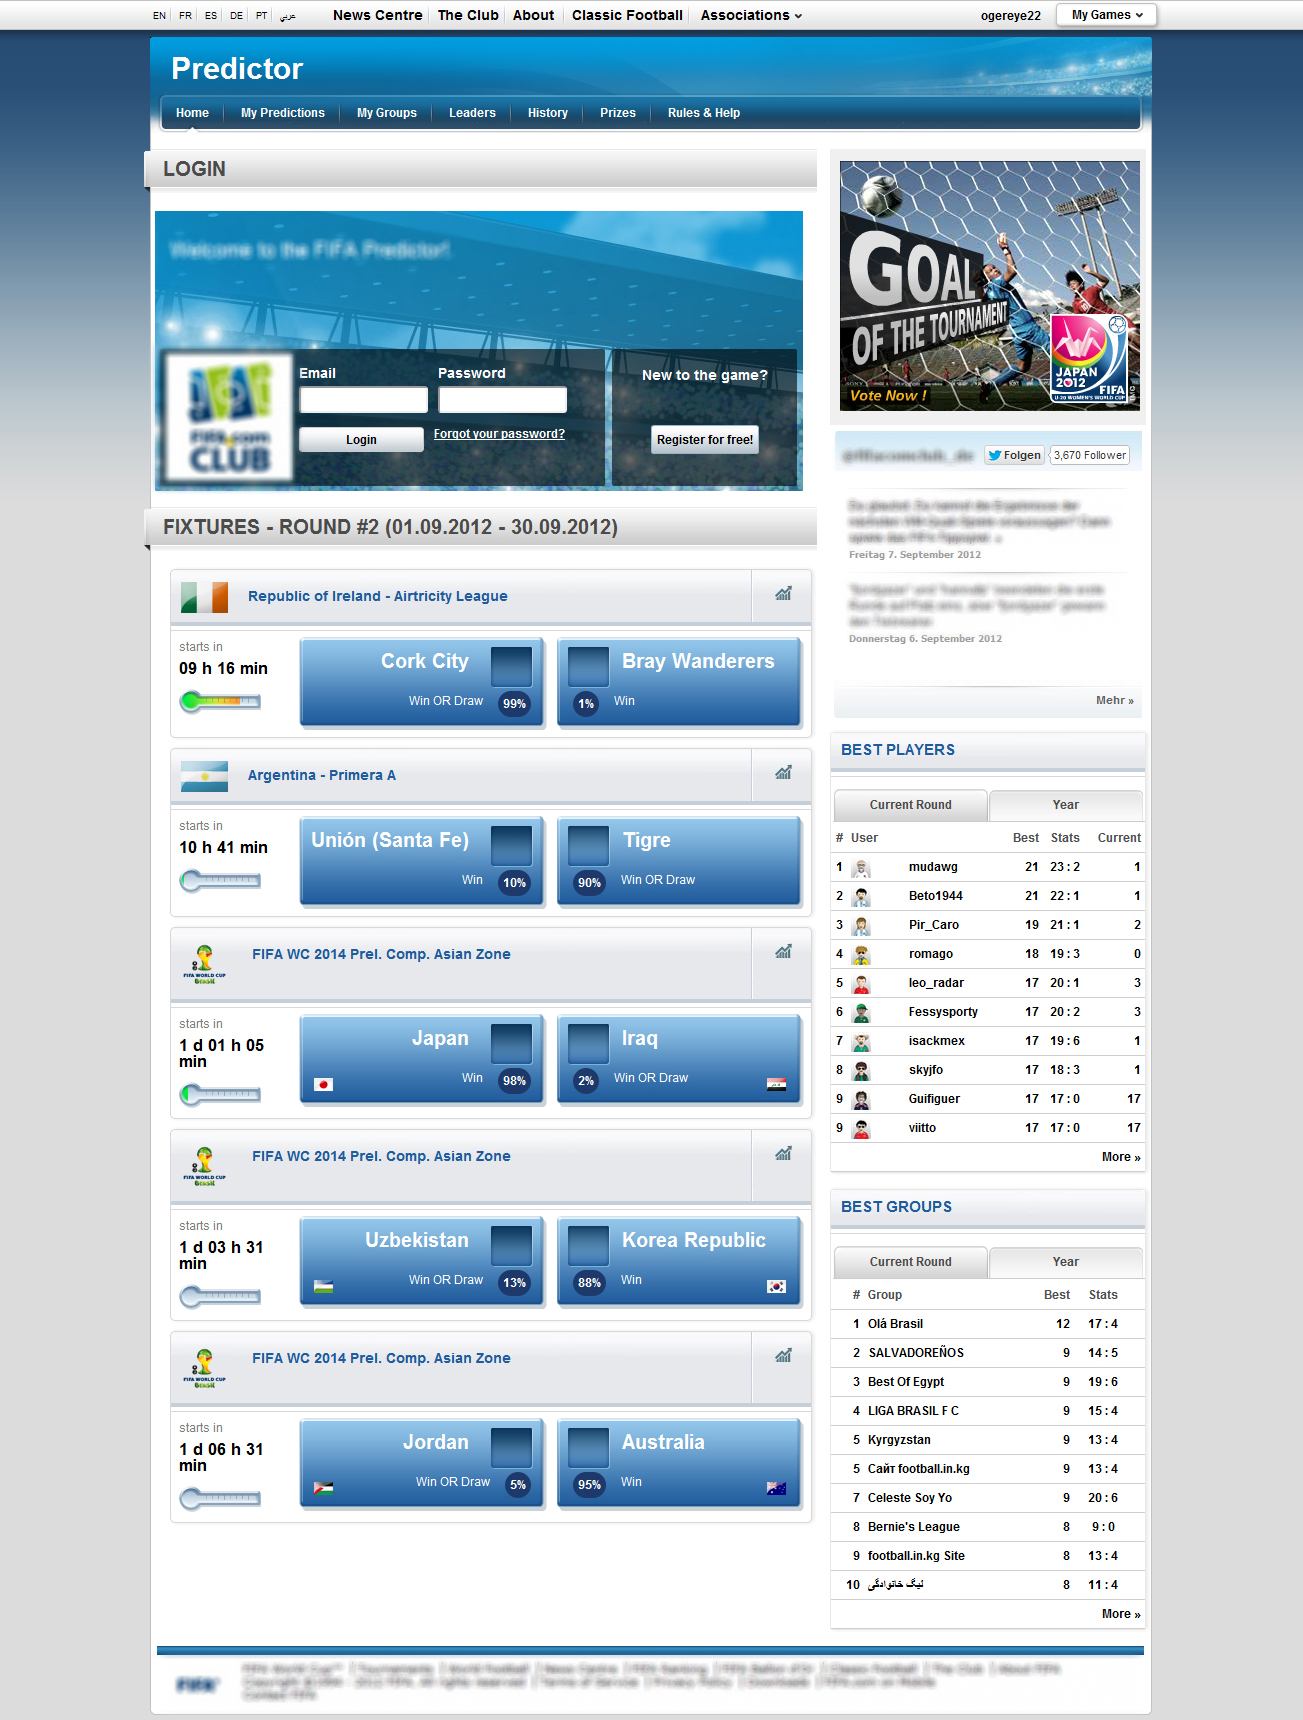1303x1720 pixels.
Task: Click World Cup logo above Japan–Iraq fixture
Action: click(x=204, y=964)
